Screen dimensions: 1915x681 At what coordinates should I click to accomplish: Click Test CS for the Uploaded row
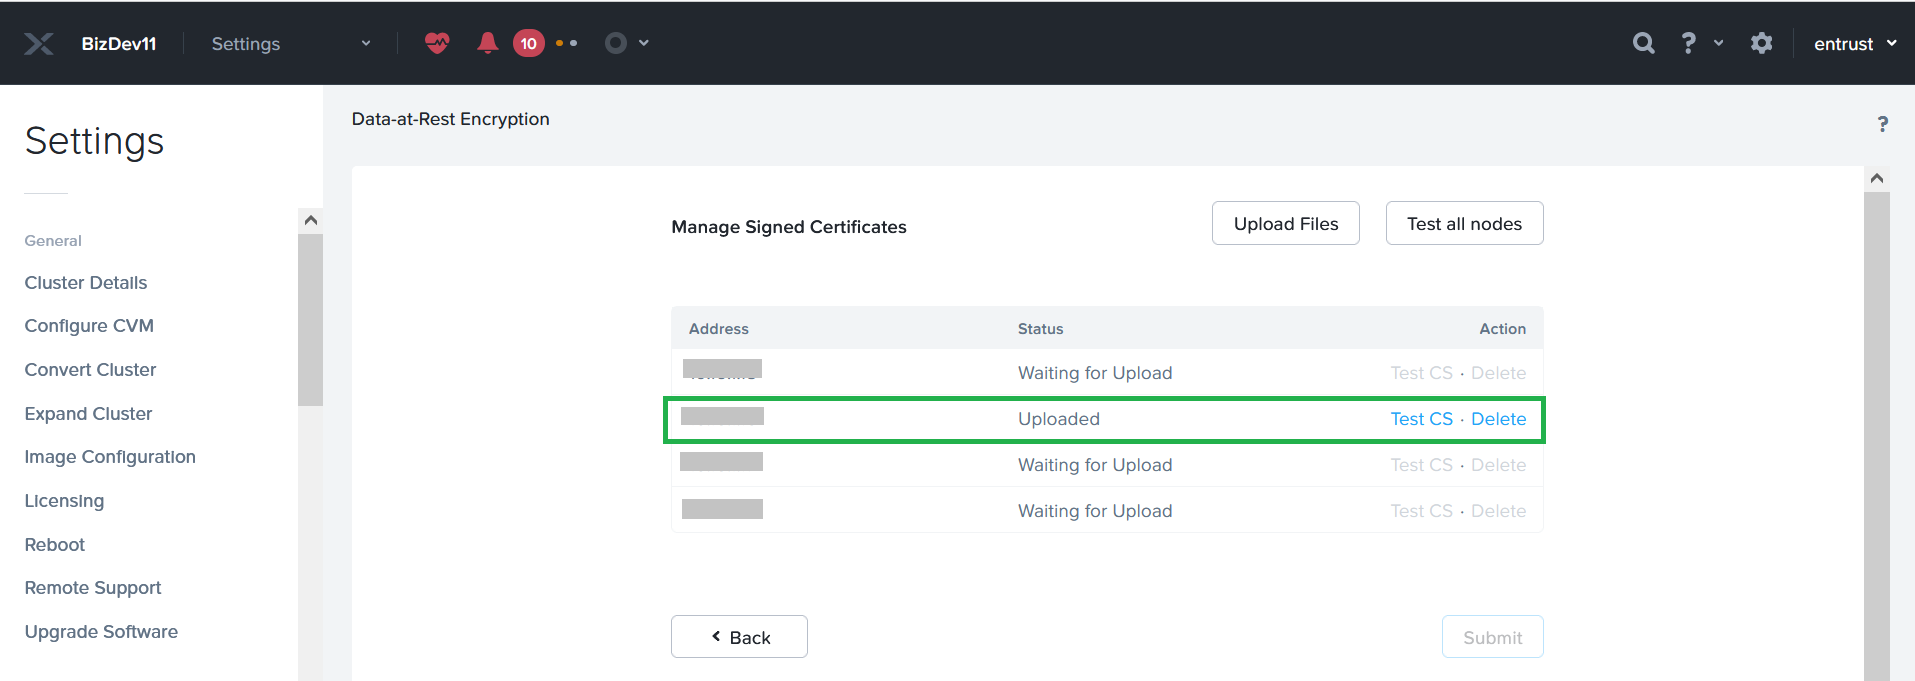[1421, 419]
